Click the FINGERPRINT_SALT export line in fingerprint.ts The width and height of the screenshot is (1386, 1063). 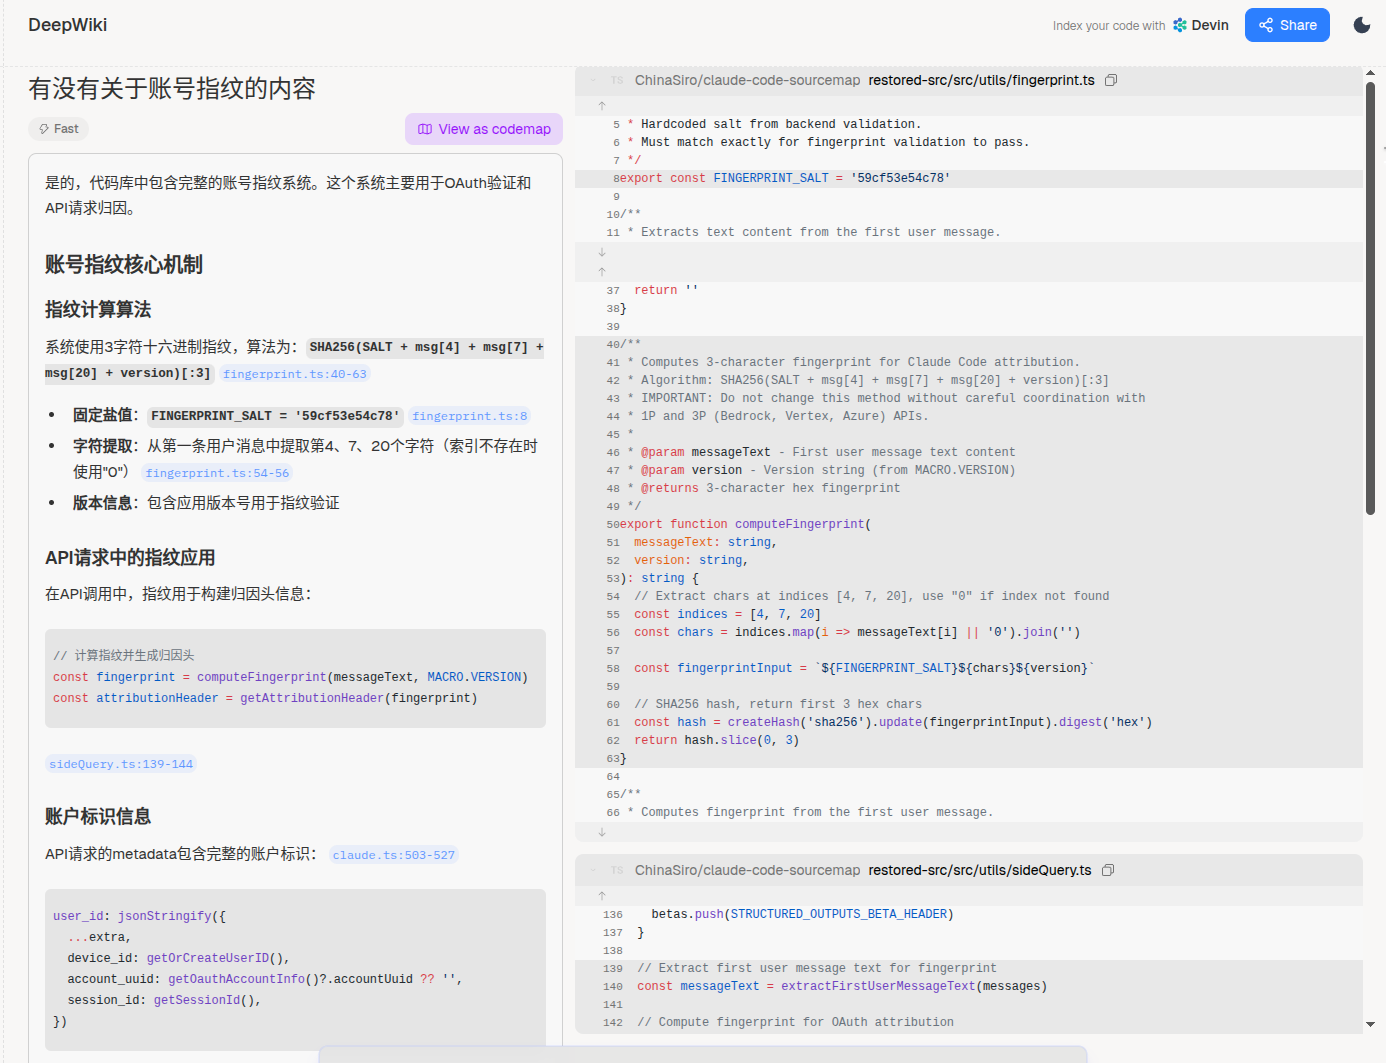click(969, 178)
